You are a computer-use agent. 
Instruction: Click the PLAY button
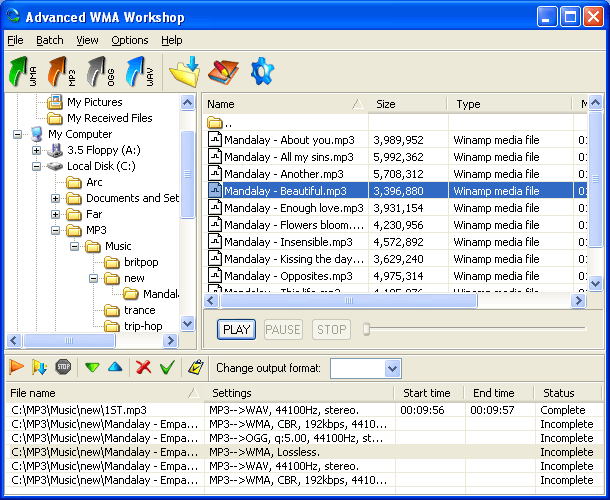pyautogui.click(x=237, y=330)
